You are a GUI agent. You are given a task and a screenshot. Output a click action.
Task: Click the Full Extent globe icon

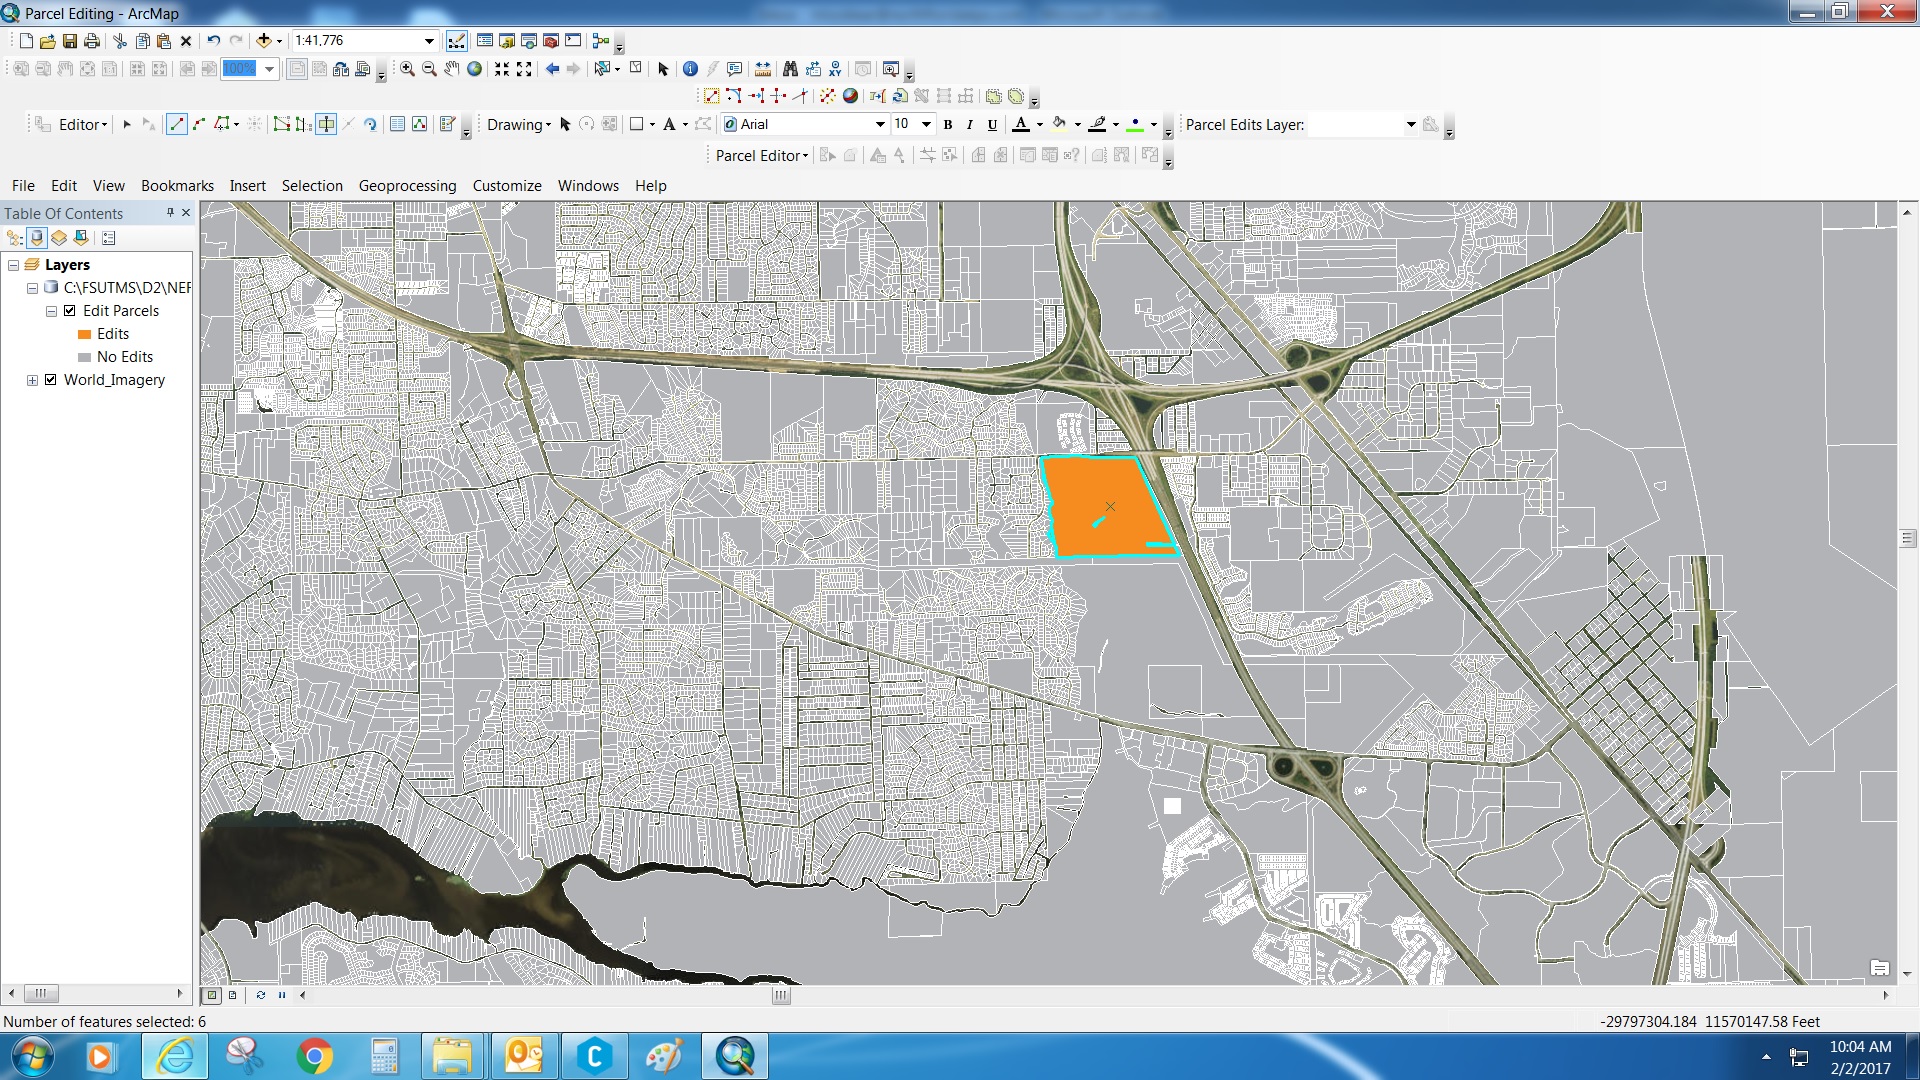[x=475, y=69]
